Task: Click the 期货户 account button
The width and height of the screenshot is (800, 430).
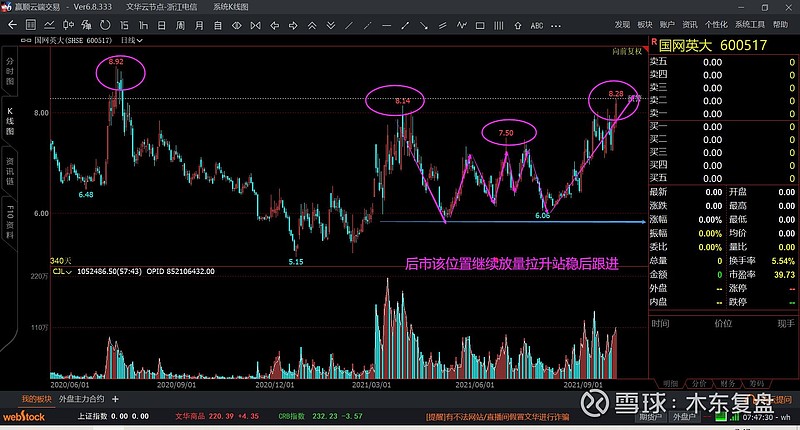Action: pos(652,417)
